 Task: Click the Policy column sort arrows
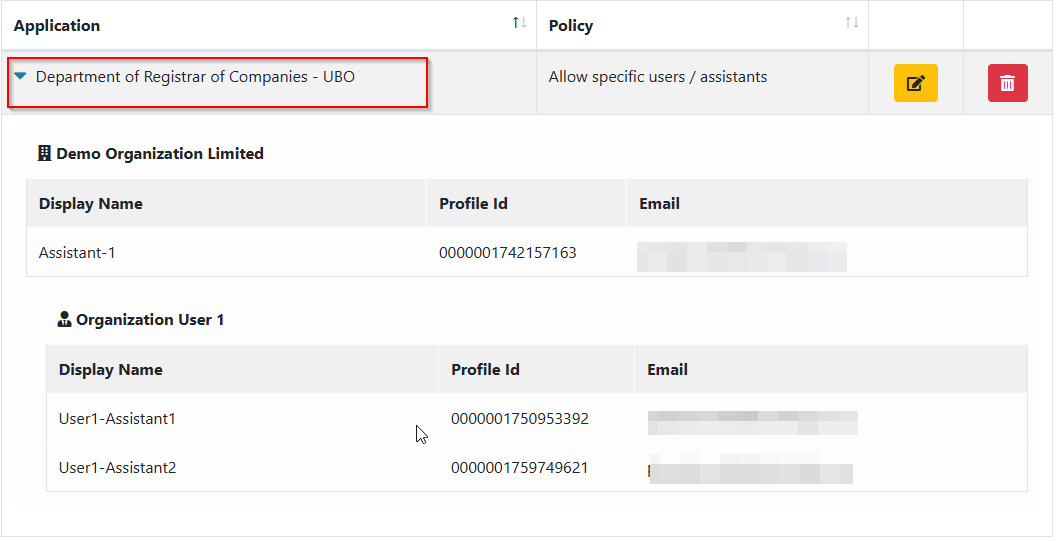pyautogui.click(x=851, y=23)
